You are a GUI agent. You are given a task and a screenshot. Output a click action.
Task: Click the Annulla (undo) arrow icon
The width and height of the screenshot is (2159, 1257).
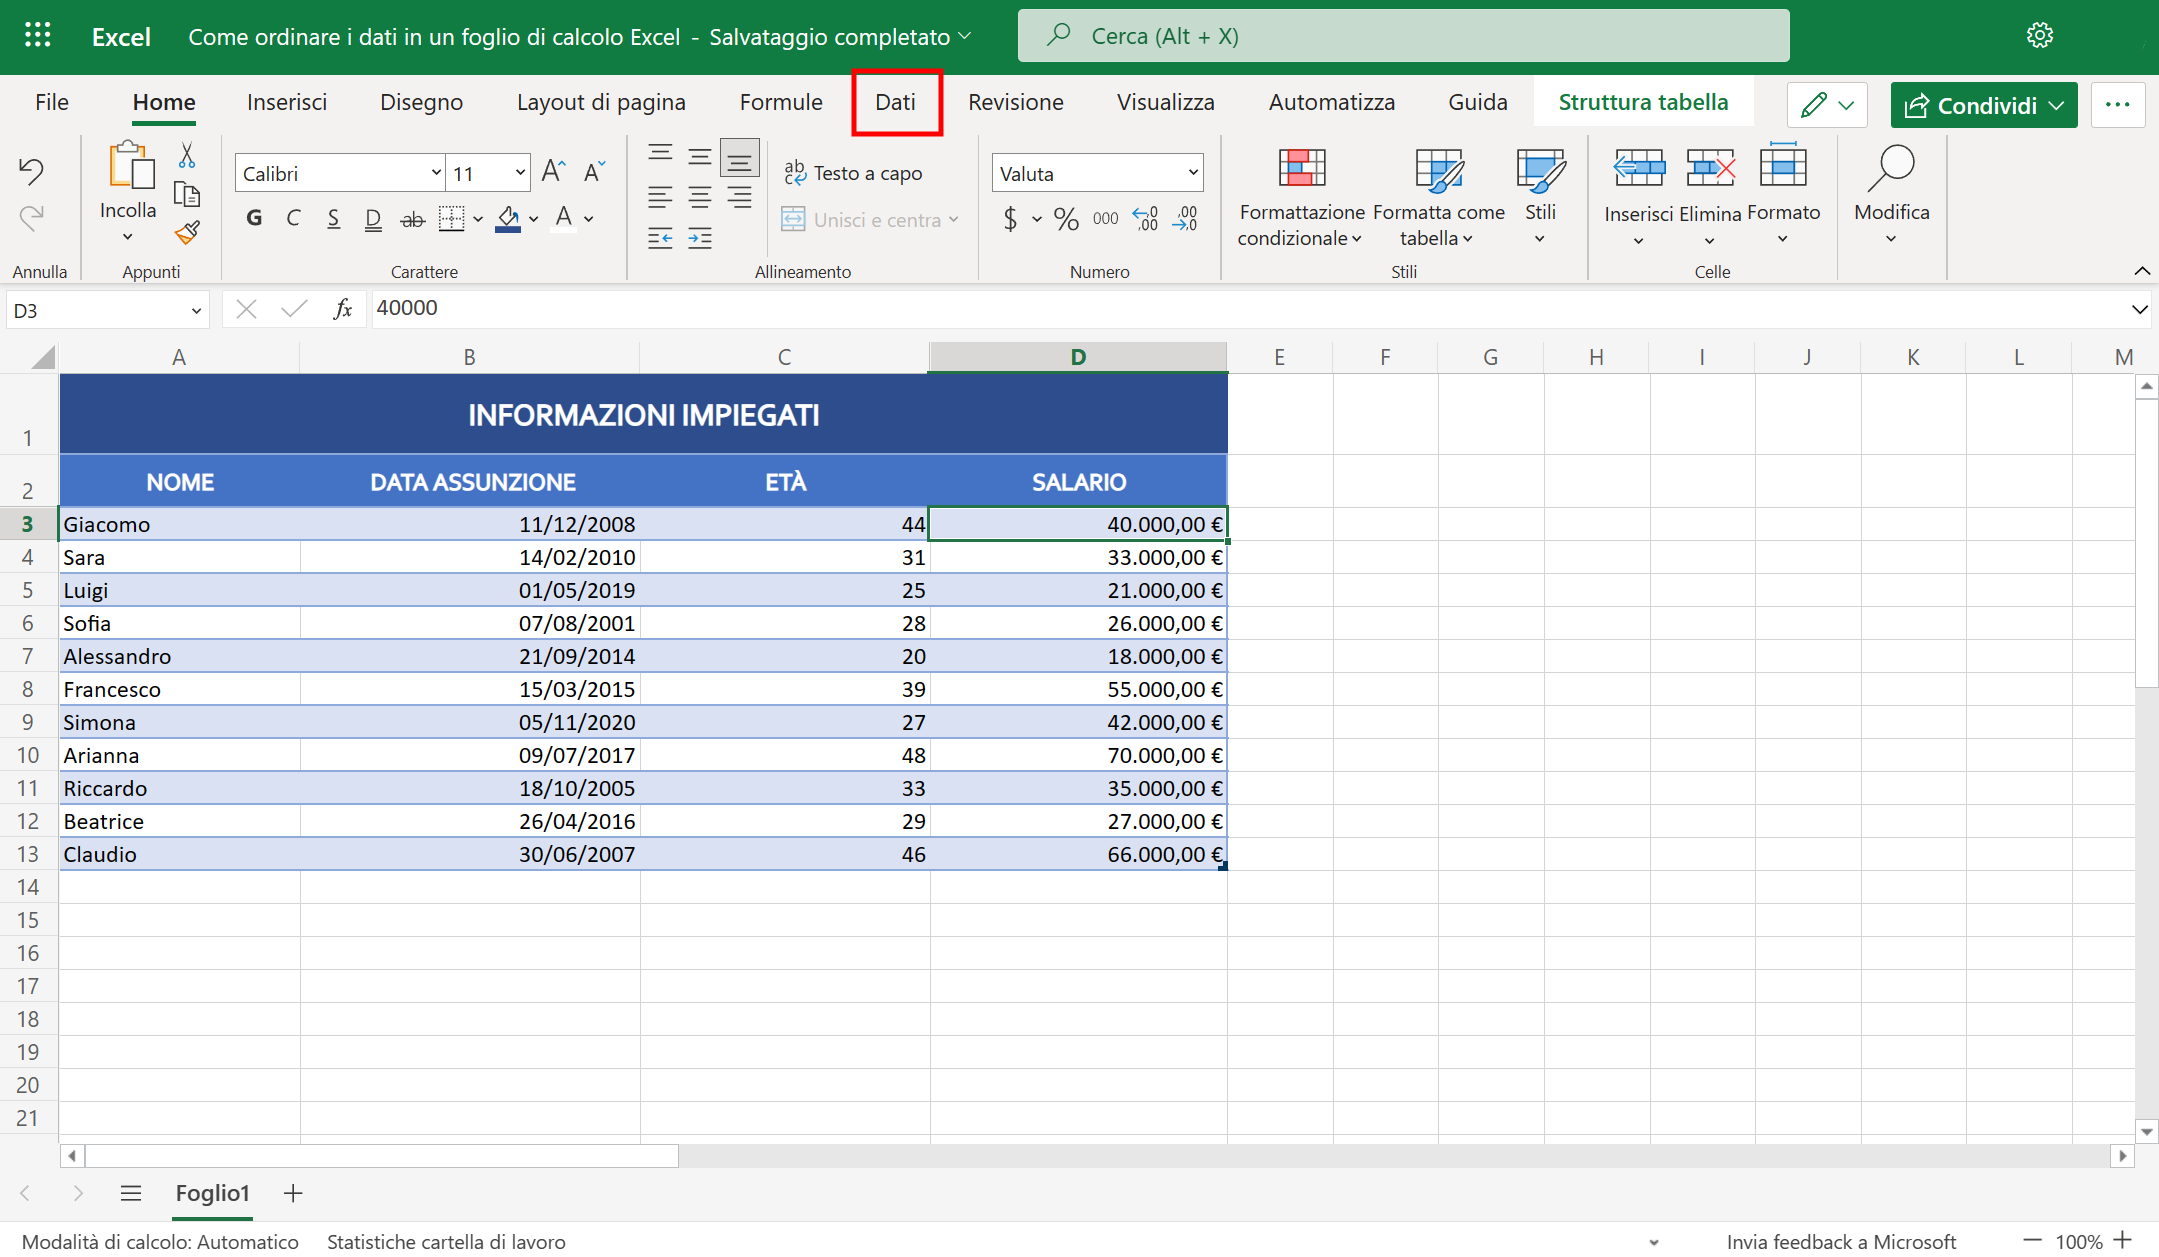[x=31, y=170]
